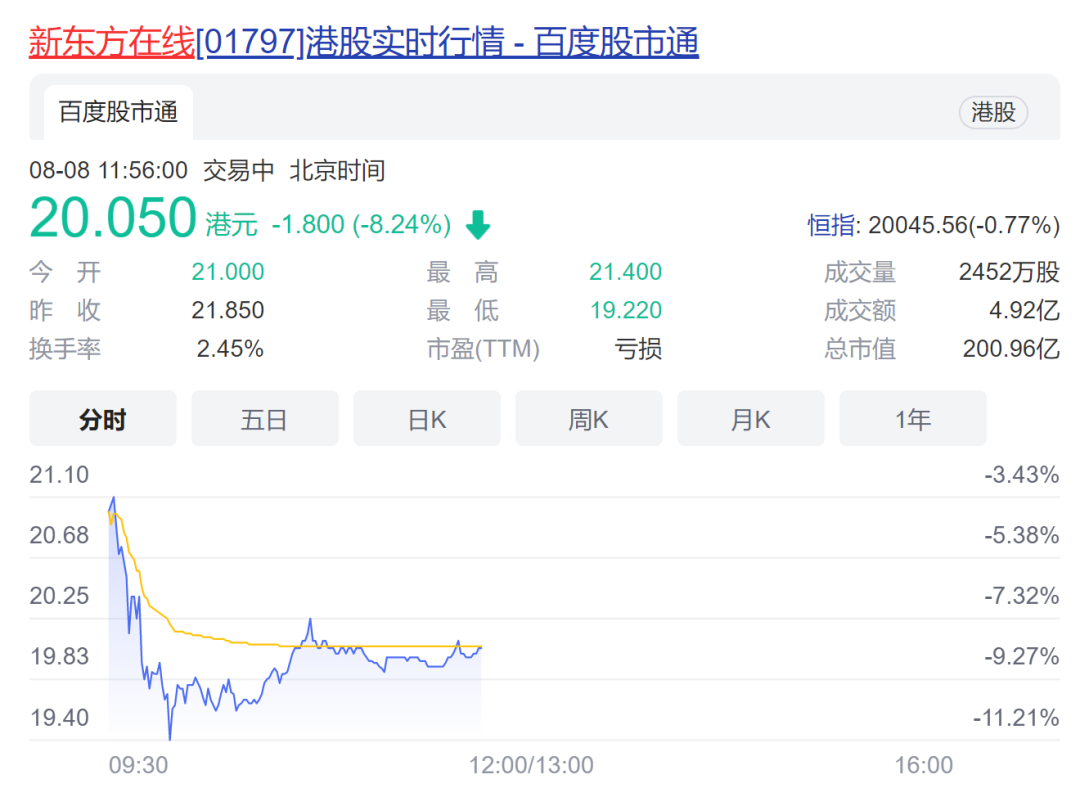Open the 日K daily candlestick view
This screenshot has height=788, width=1080.
pos(426,418)
